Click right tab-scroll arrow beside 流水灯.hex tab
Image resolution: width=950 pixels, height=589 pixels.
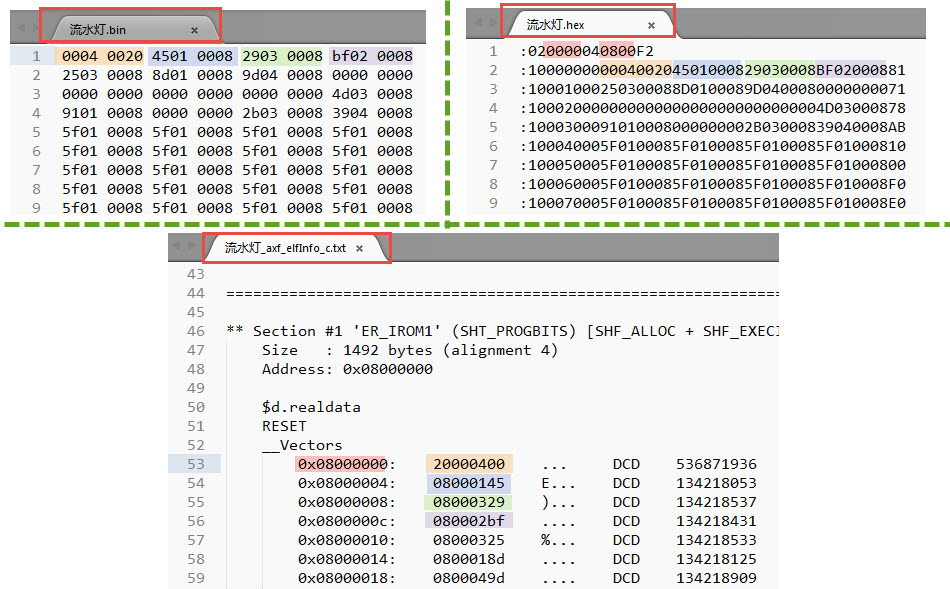(492, 24)
